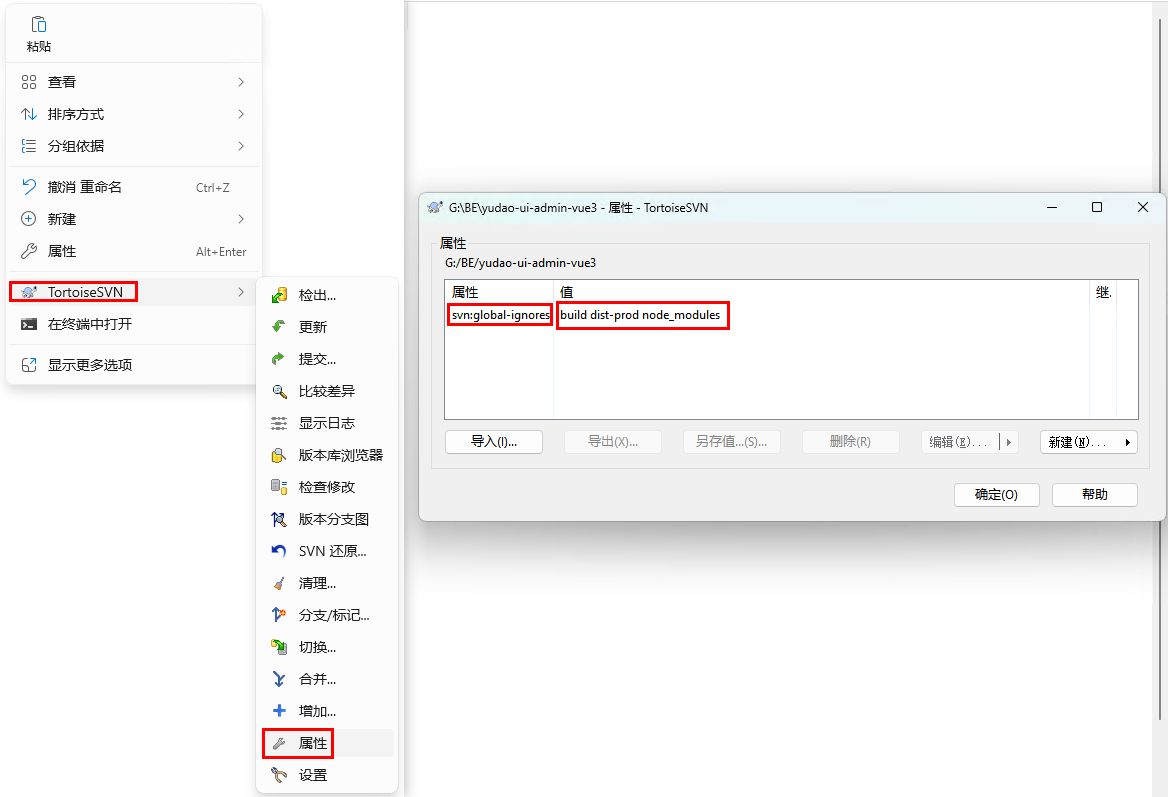
Task: Close the TortoiseSVN properties dialog
Action: click(1143, 207)
